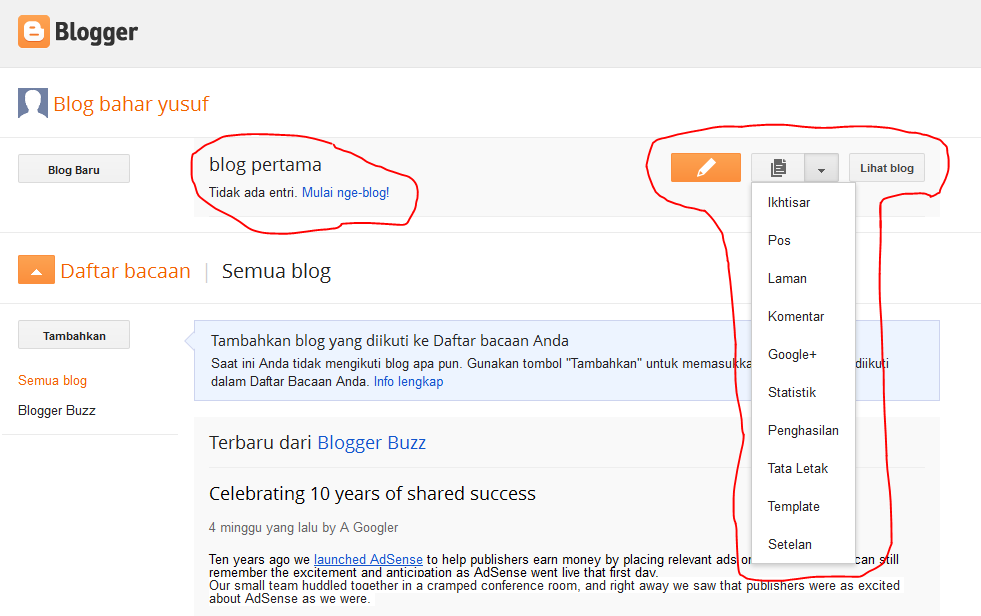Click the Lihat blog button
Screen dimensions: 981x616
click(x=887, y=168)
